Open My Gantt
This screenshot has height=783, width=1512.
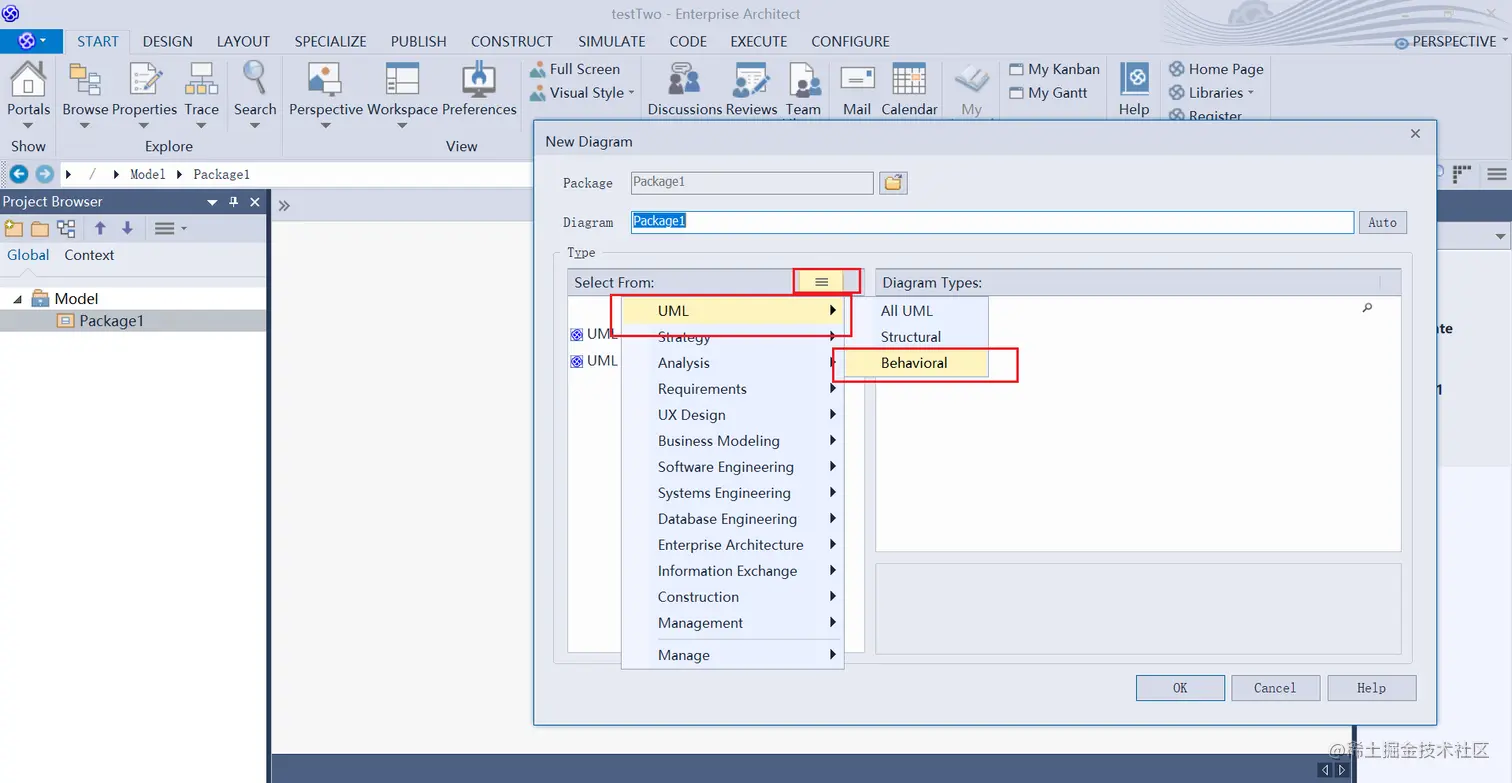point(1048,93)
